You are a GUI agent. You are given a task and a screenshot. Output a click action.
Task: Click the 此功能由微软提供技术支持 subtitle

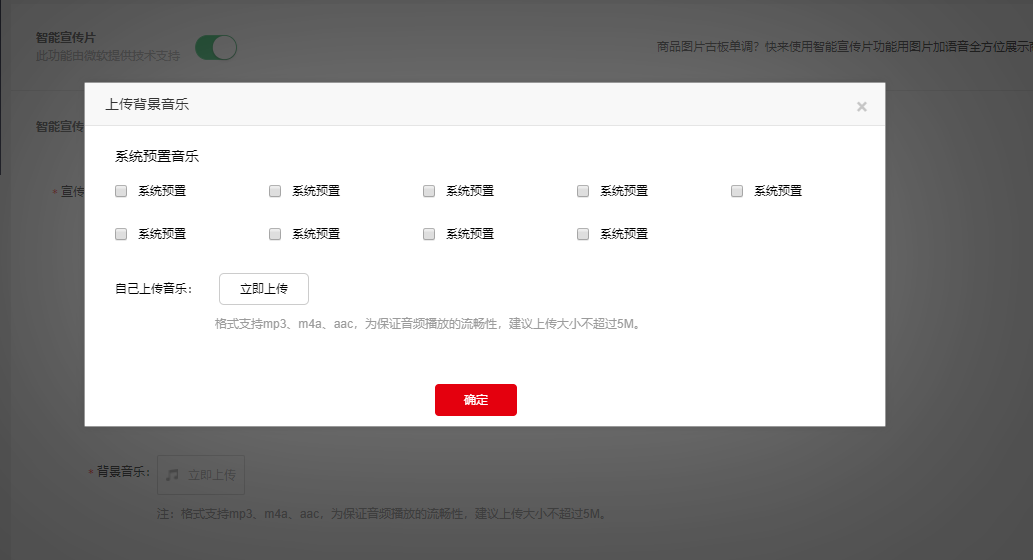tap(108, 56)
